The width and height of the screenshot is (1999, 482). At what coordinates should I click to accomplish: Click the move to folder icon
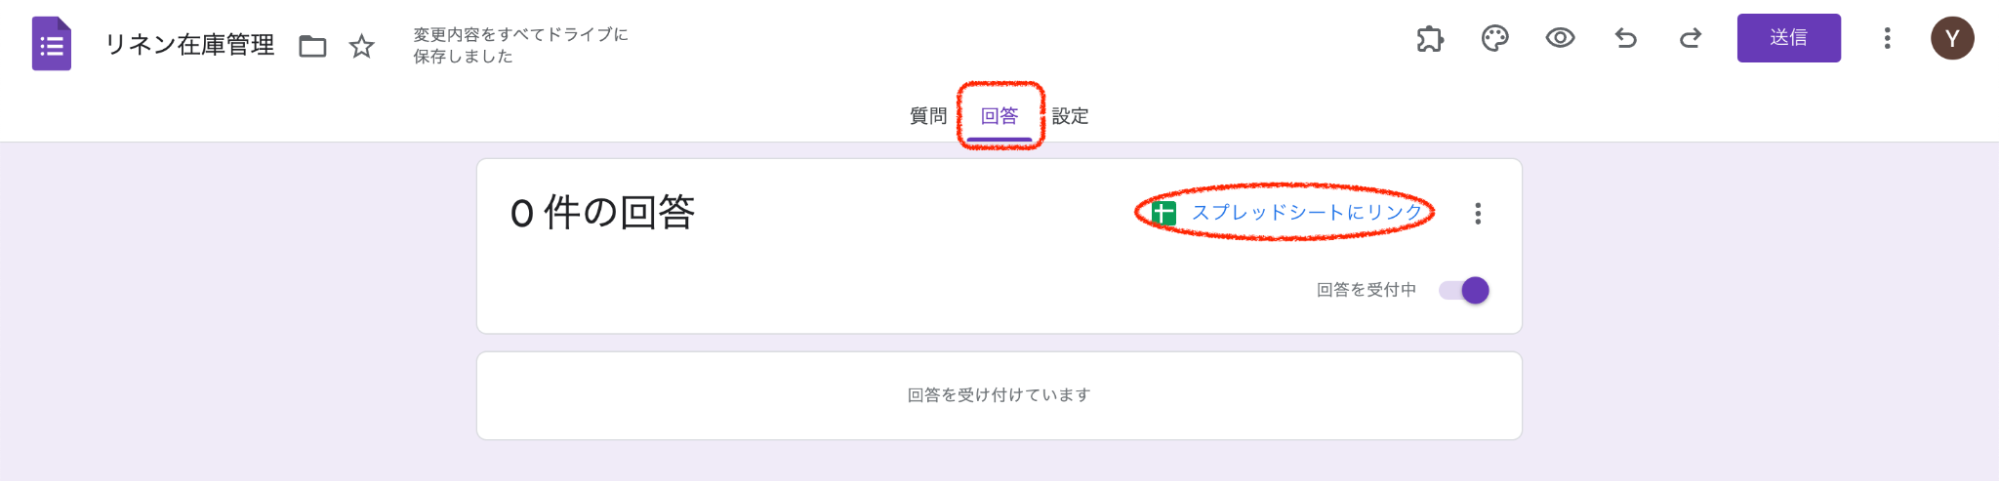313,46
